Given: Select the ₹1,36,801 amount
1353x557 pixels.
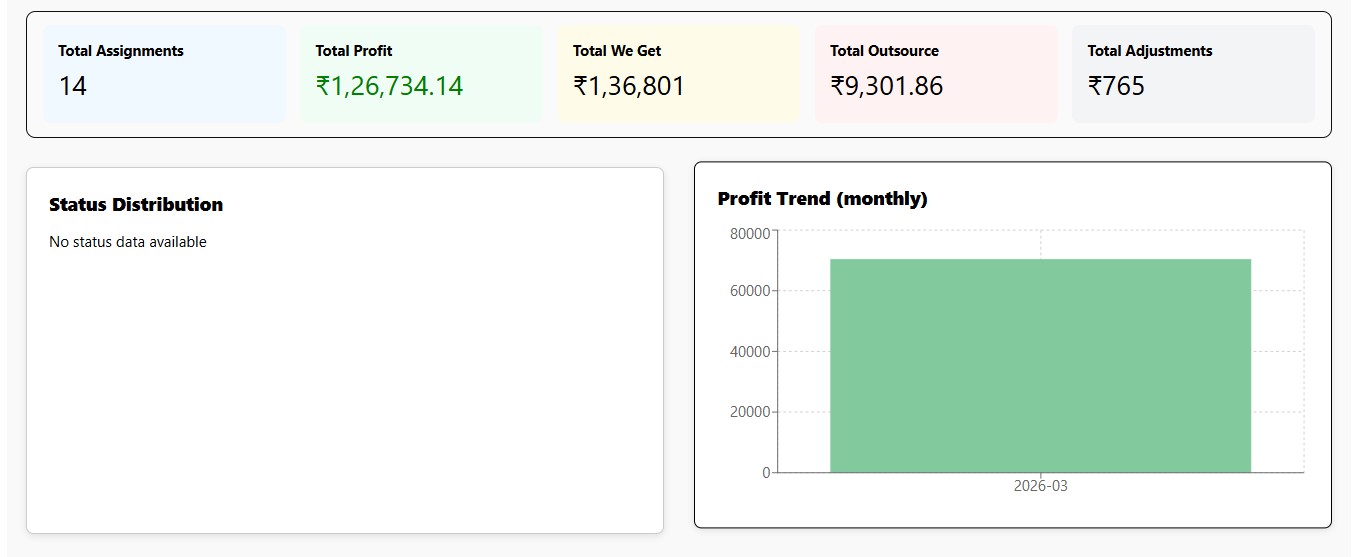Looking at the screenshot, I should 629,86.
